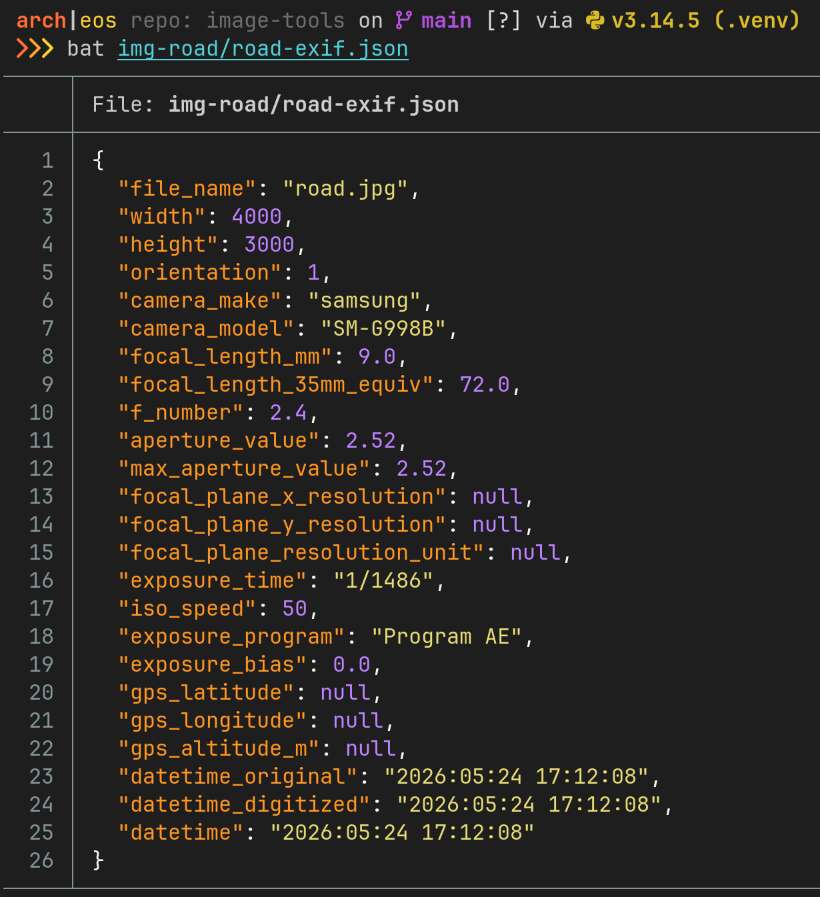Click the "camera_model" key
820x897 pixels.
(x=205, y=329)
